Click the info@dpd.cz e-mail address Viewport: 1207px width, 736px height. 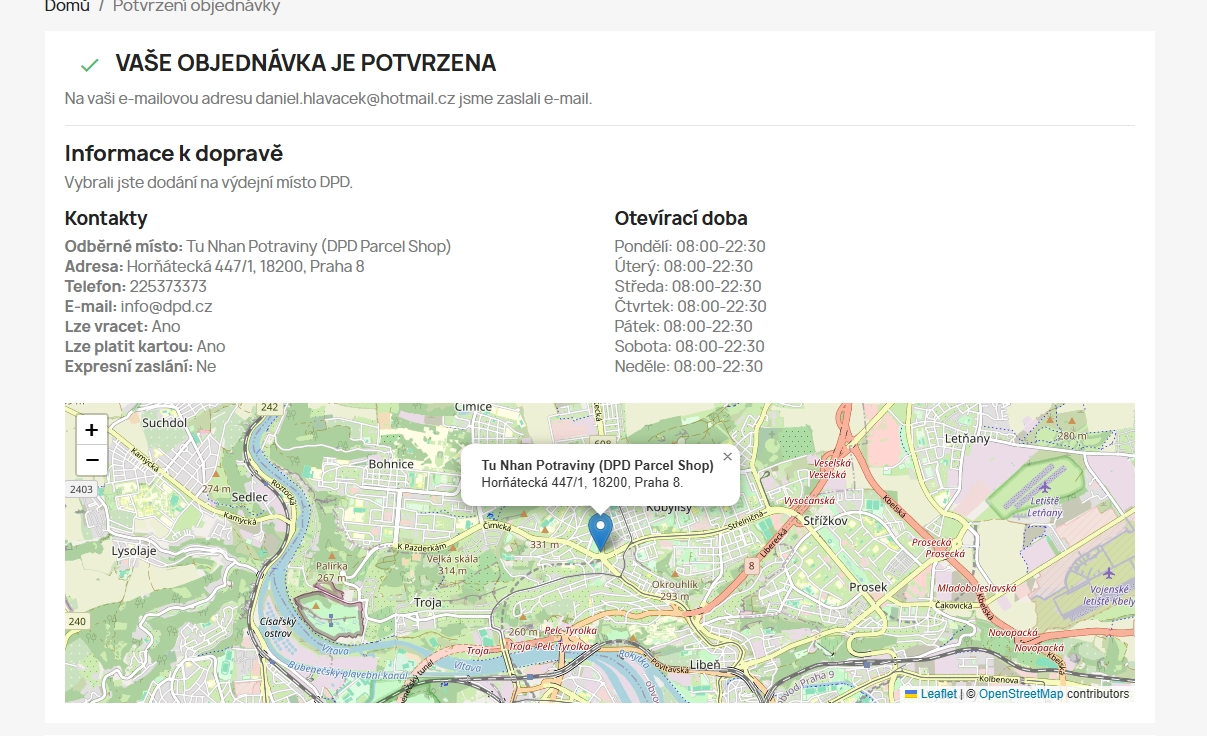[x=166, y=306]
